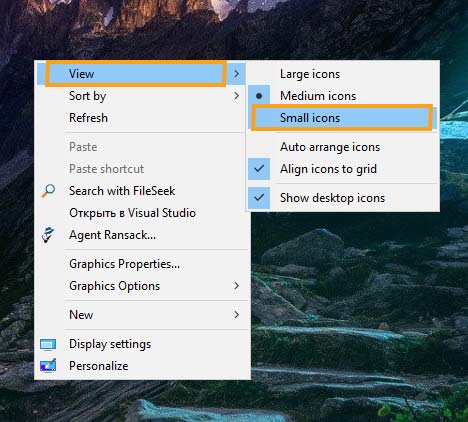This screenshot has height=422, width=468.
Task: Click the Agent Ransack detective icon
Action: (x=48, y=235)
